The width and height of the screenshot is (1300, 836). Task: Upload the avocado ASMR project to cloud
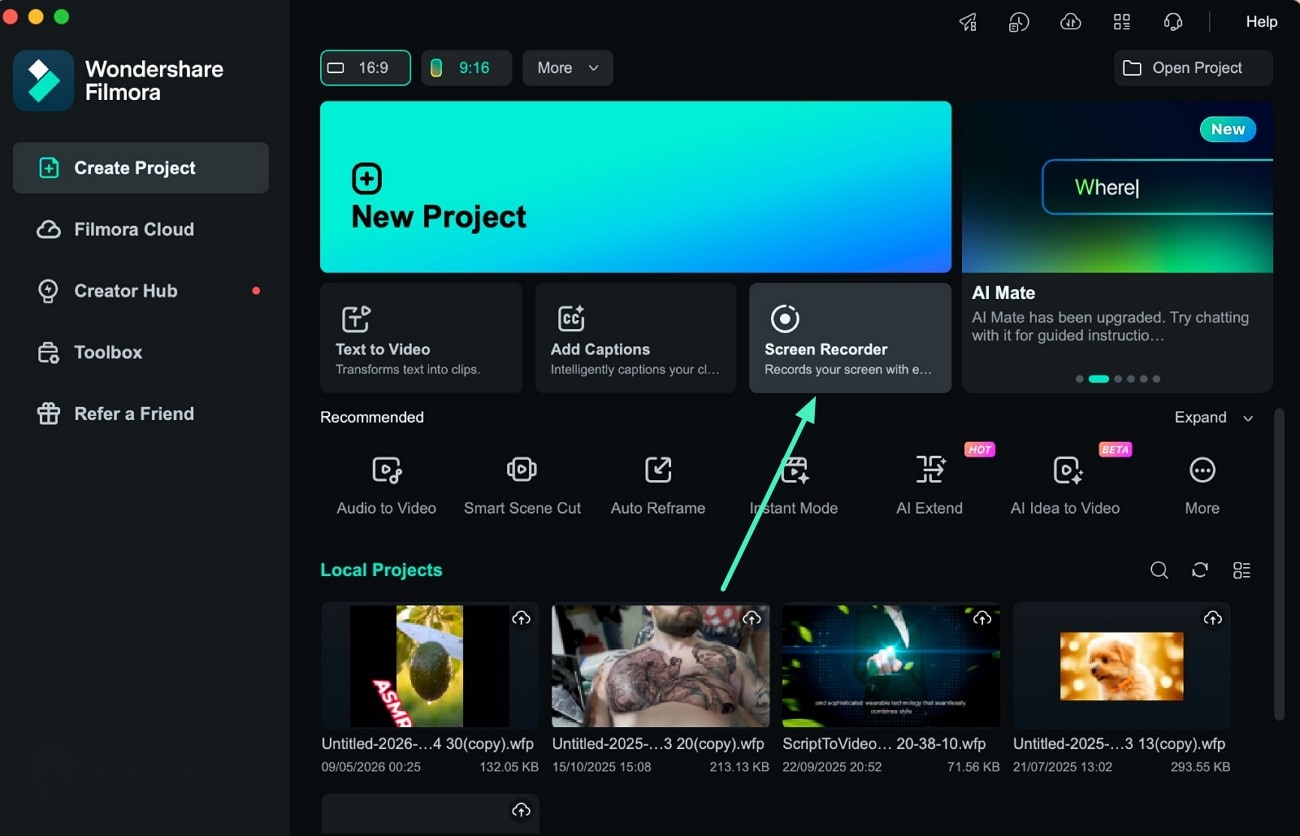point(521,619)
